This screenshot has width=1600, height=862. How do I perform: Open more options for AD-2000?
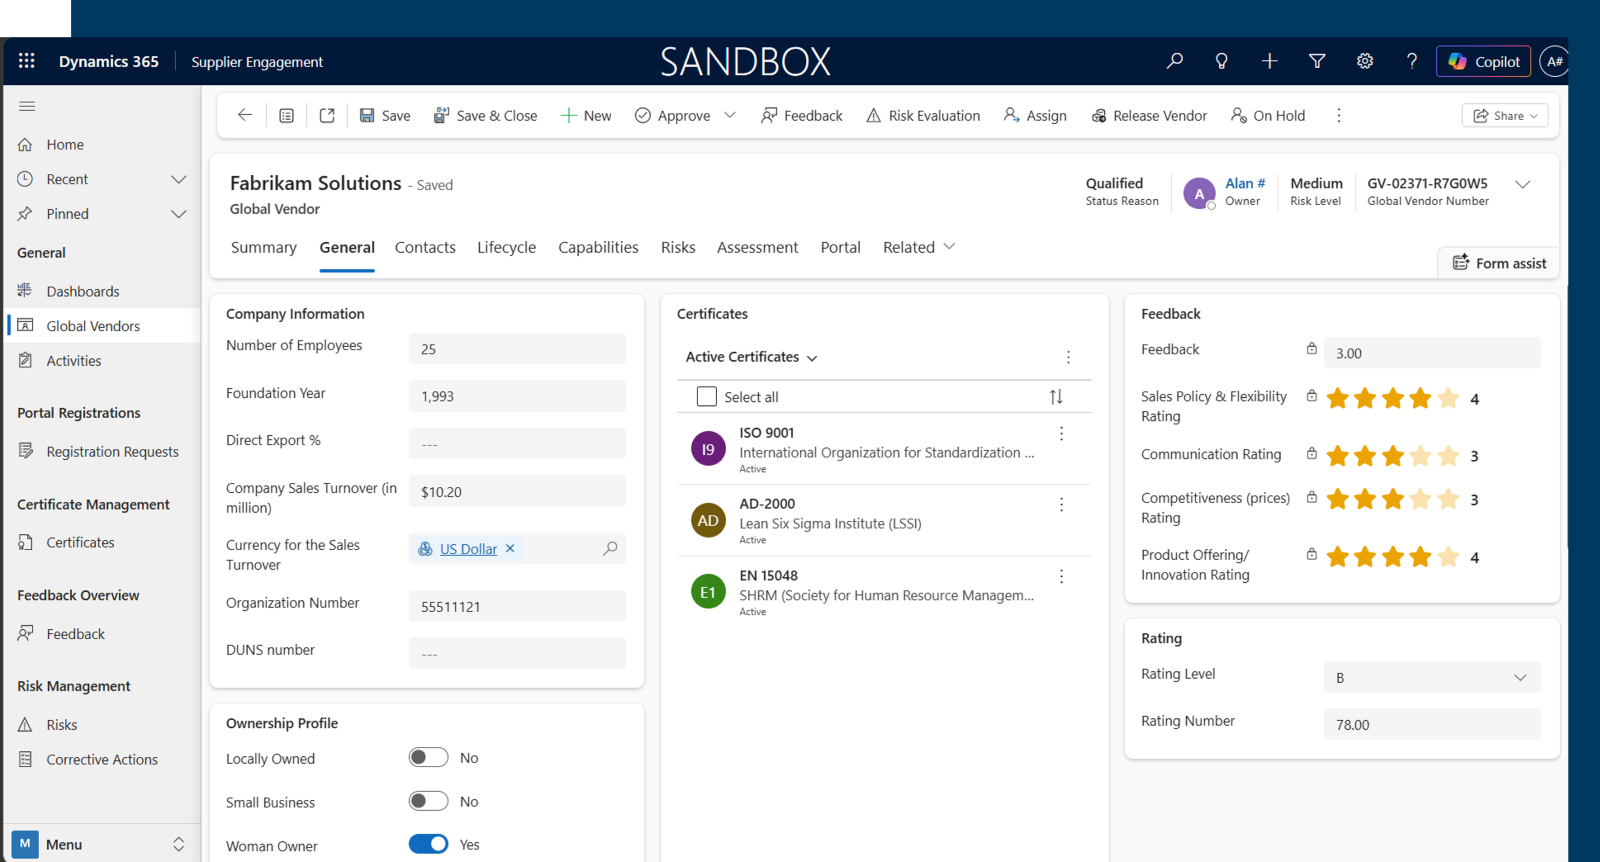(x=1061, y=505)
